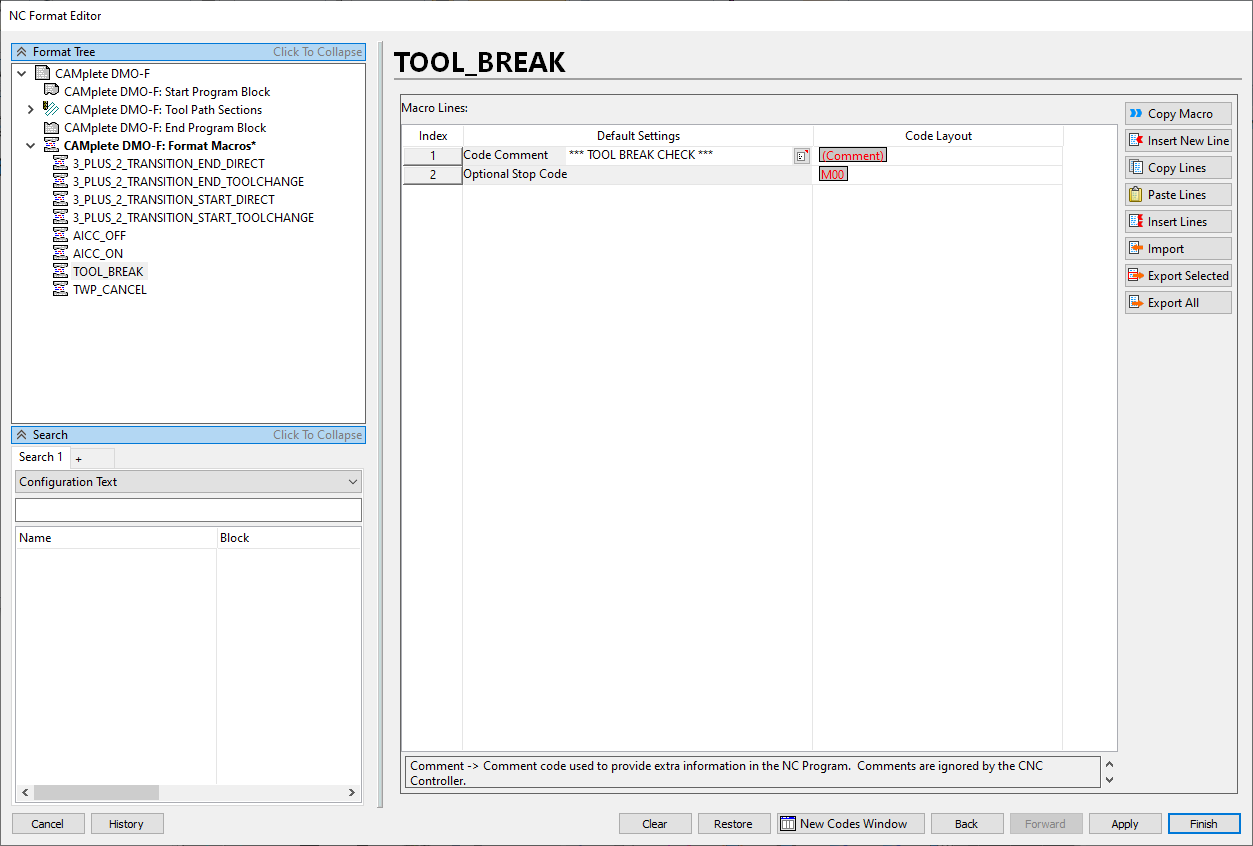The height and width of the screenshot is (846, 1253).
Task: Click the Restore button
Action: [x=734, y=824]
